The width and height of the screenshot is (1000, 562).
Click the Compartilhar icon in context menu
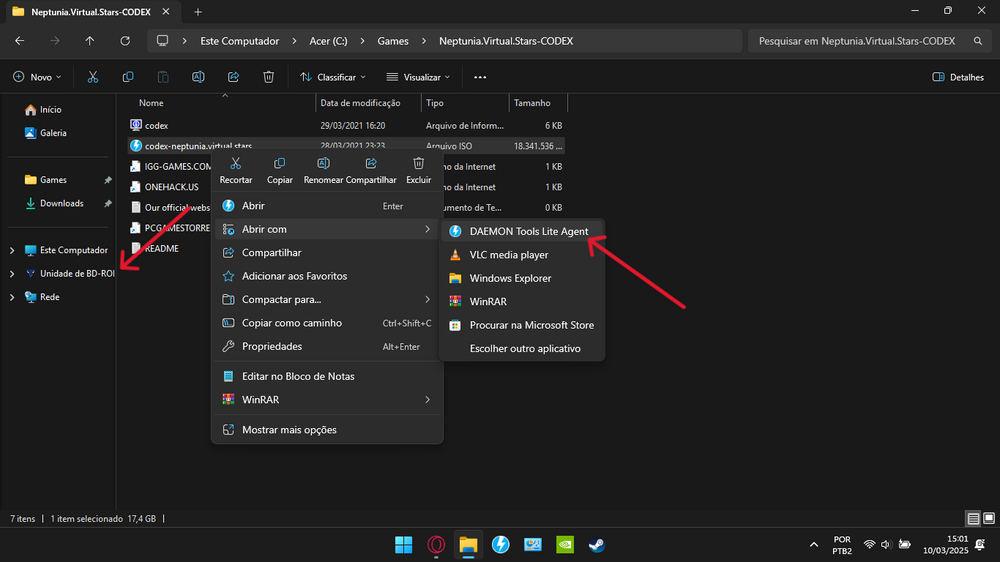371,164
